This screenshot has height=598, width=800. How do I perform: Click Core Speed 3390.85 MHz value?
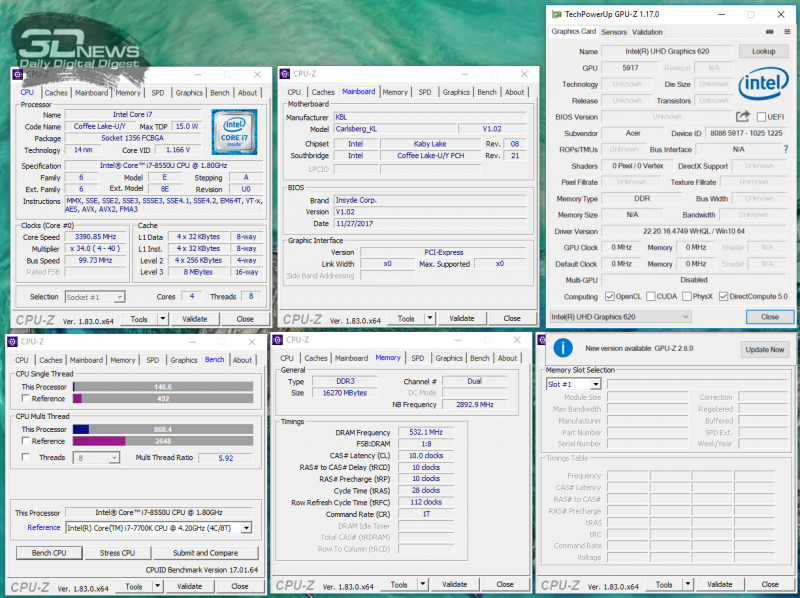click(95, 237)
